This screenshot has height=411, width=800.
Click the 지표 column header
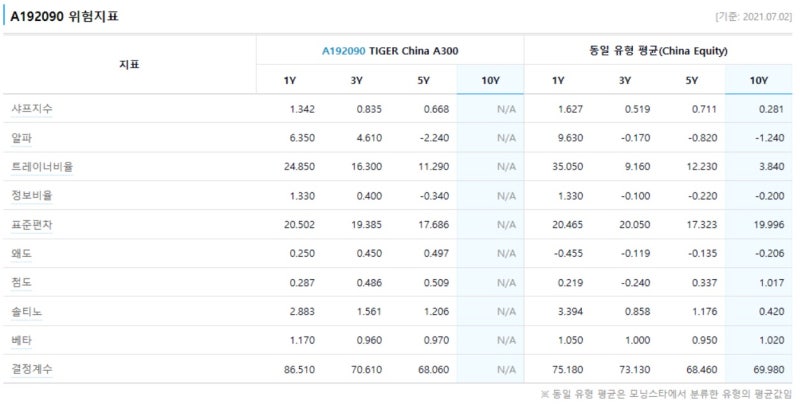pyautogui.click(x=129, y=64)
